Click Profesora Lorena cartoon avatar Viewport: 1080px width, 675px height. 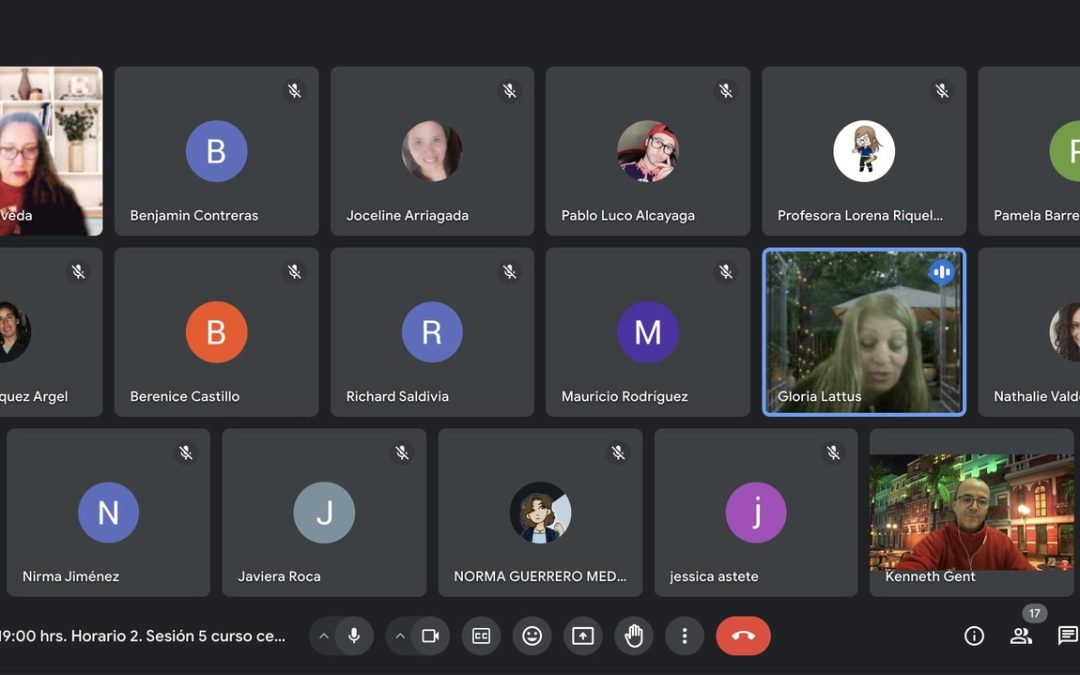click(864, 151)
